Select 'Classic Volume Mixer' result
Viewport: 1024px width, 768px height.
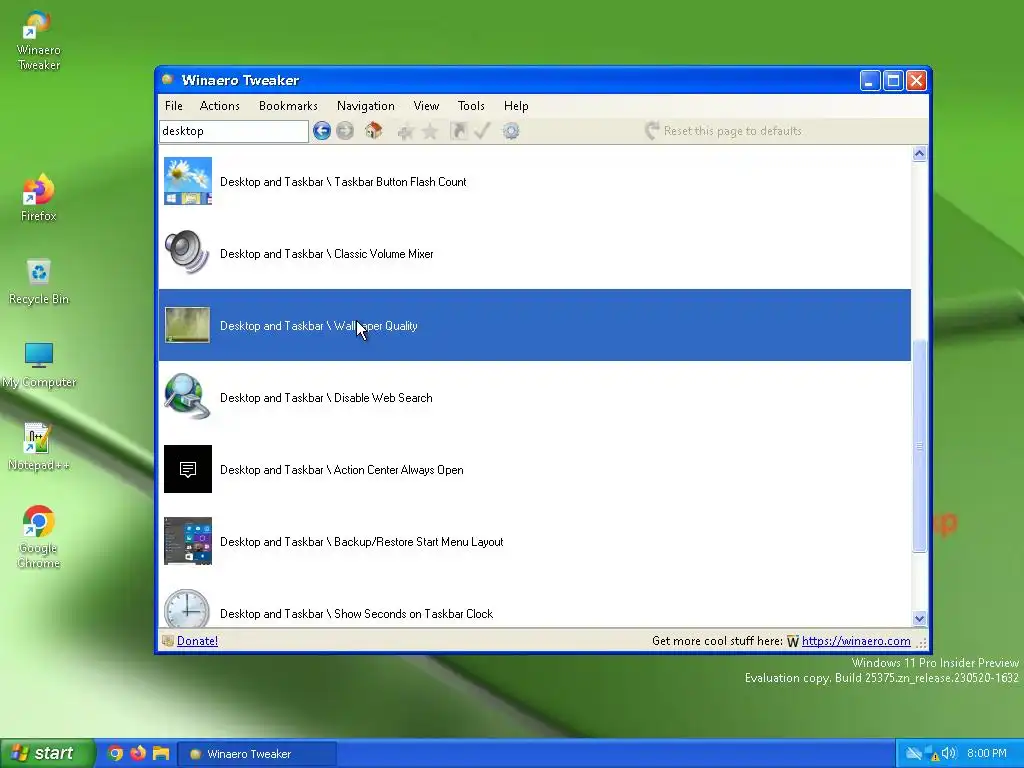coord(534,253)
